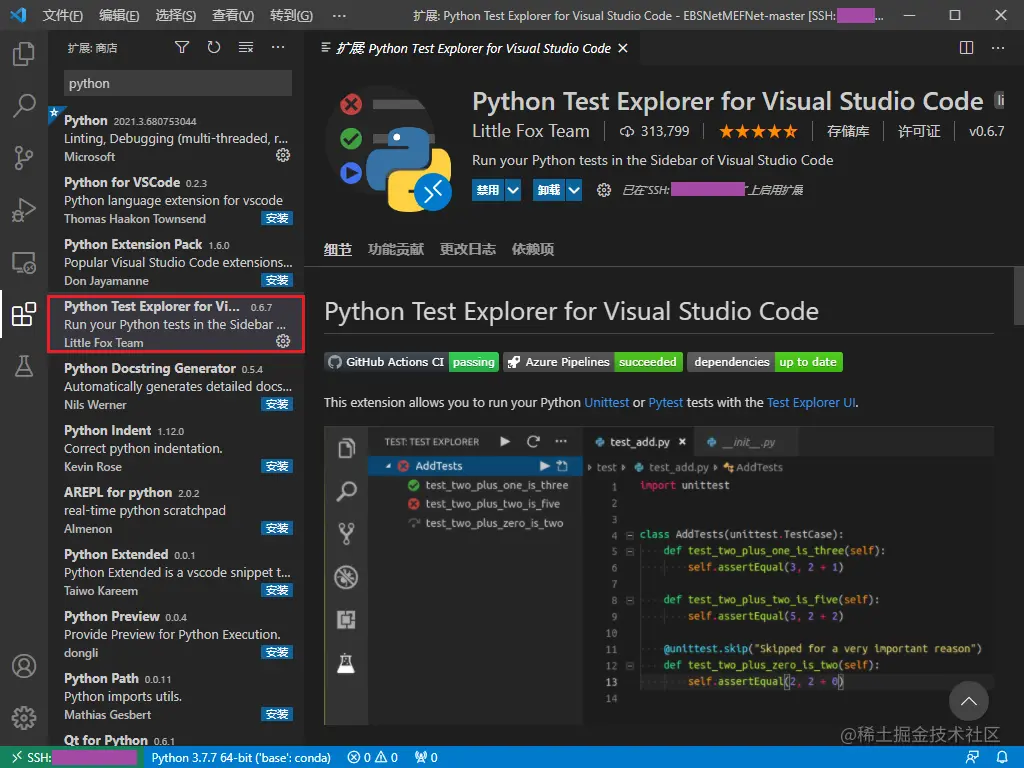The height and width of the screenshot is (768, 1024).
Task: Select Python interpreter in status bar
Action: point(241,757)
